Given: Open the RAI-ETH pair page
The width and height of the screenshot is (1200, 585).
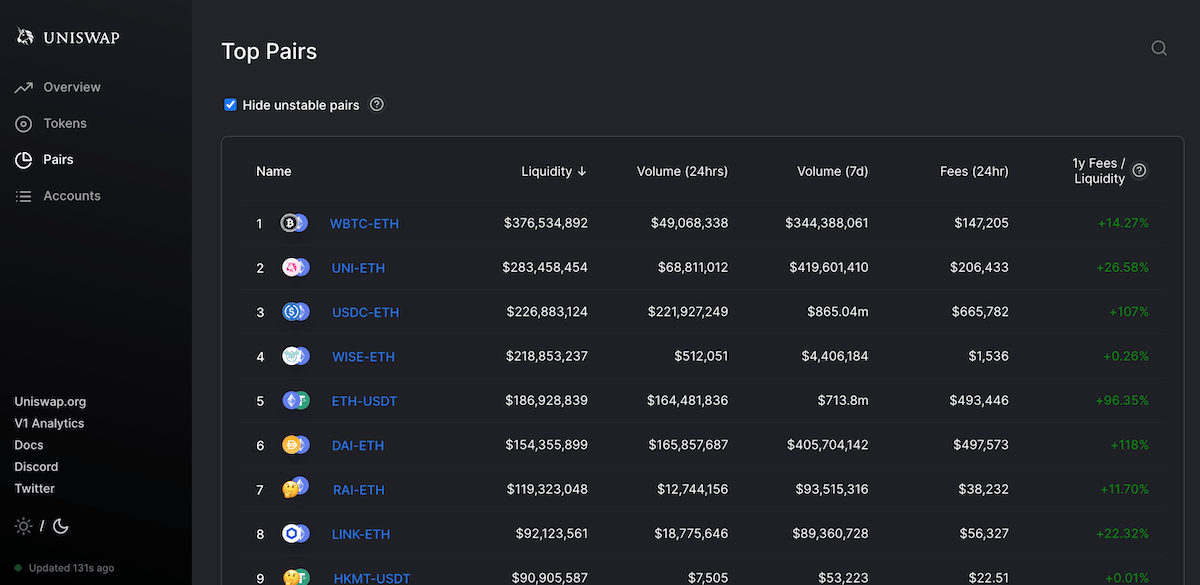Looking at the screenshot, I should (358, 490).
